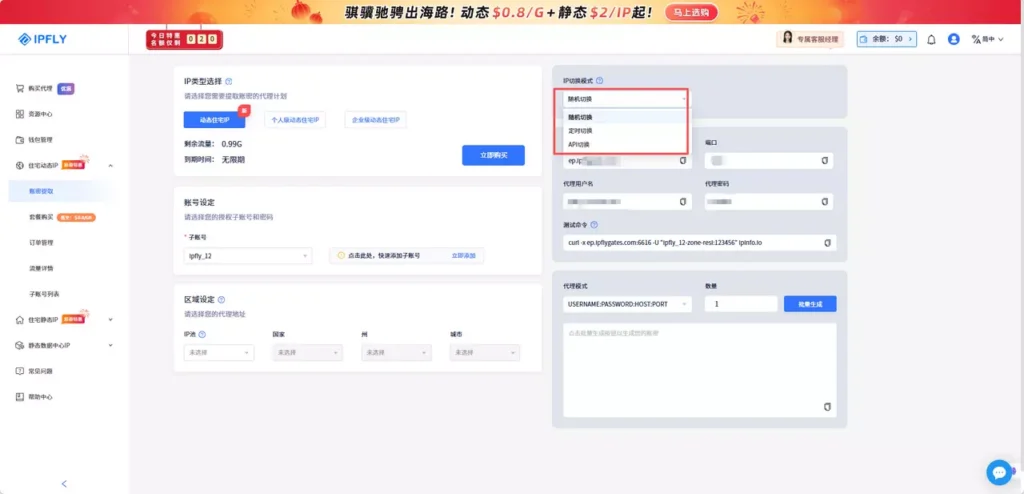The height and width of the screenshot is (494, 1024).
Task: Click the 购买代理 cart icon
Action: [x=20, y=88]
